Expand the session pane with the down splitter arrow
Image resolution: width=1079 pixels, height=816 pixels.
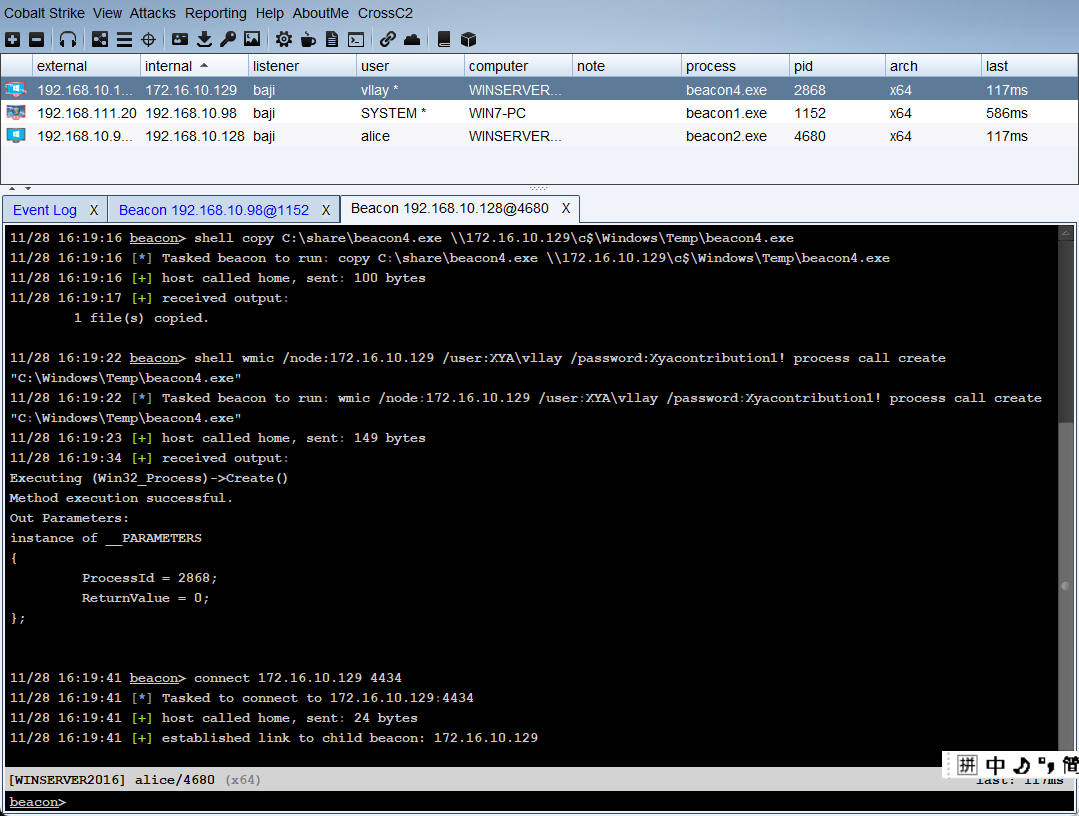click(x=28, y=188)
